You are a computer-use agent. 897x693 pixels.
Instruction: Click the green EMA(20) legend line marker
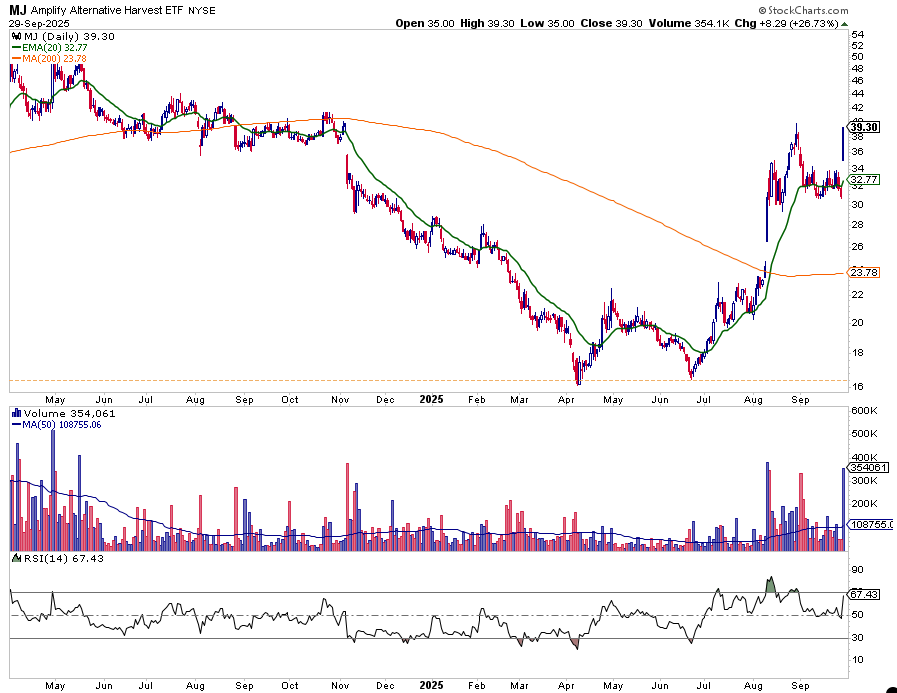click(14, 46)
